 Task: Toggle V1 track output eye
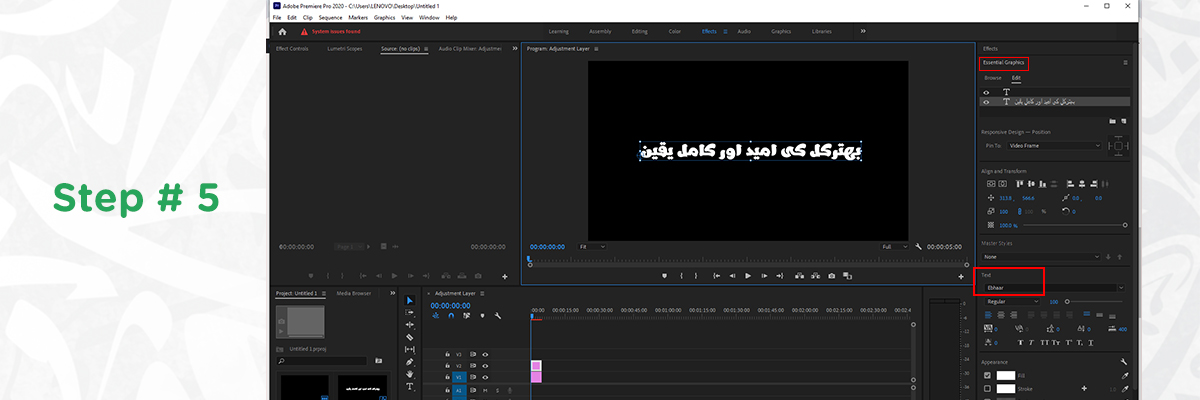pyautogui.click(x=485, y=378)
